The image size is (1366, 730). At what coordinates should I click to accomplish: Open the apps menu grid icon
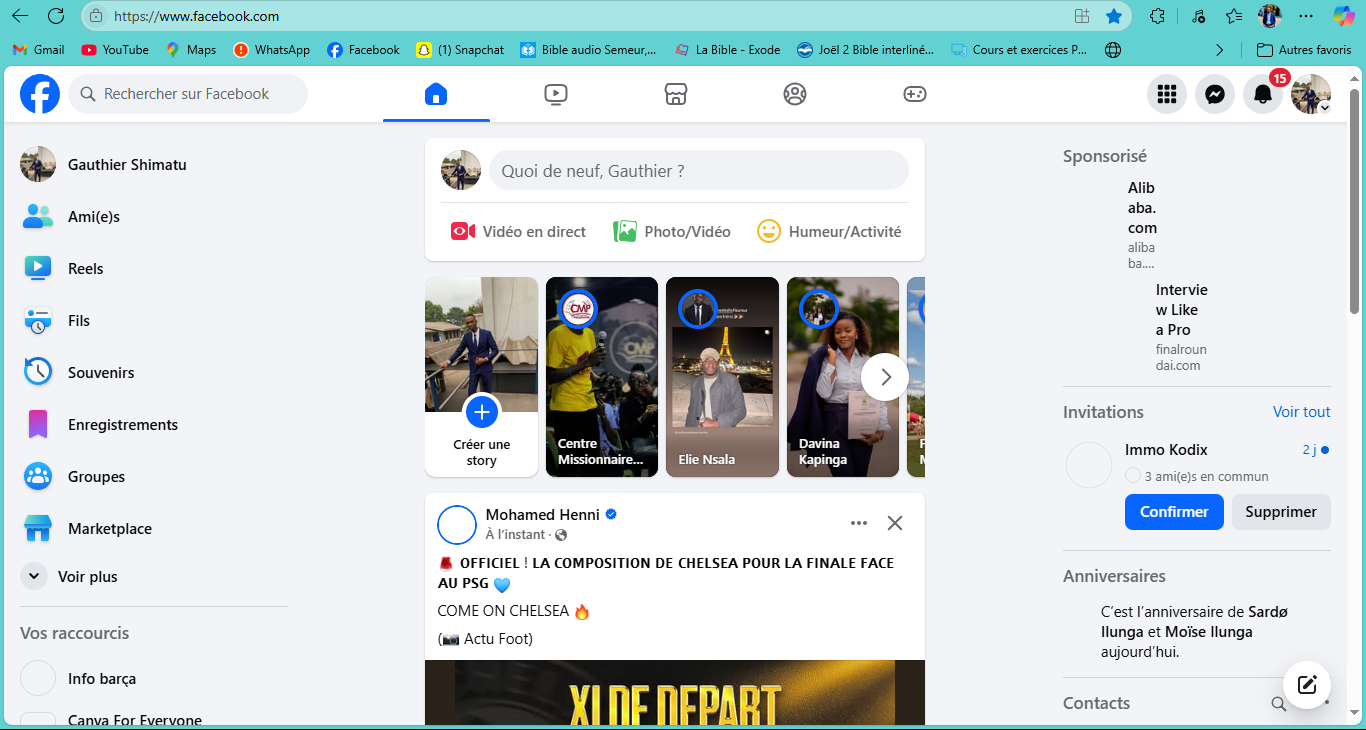1166,93
